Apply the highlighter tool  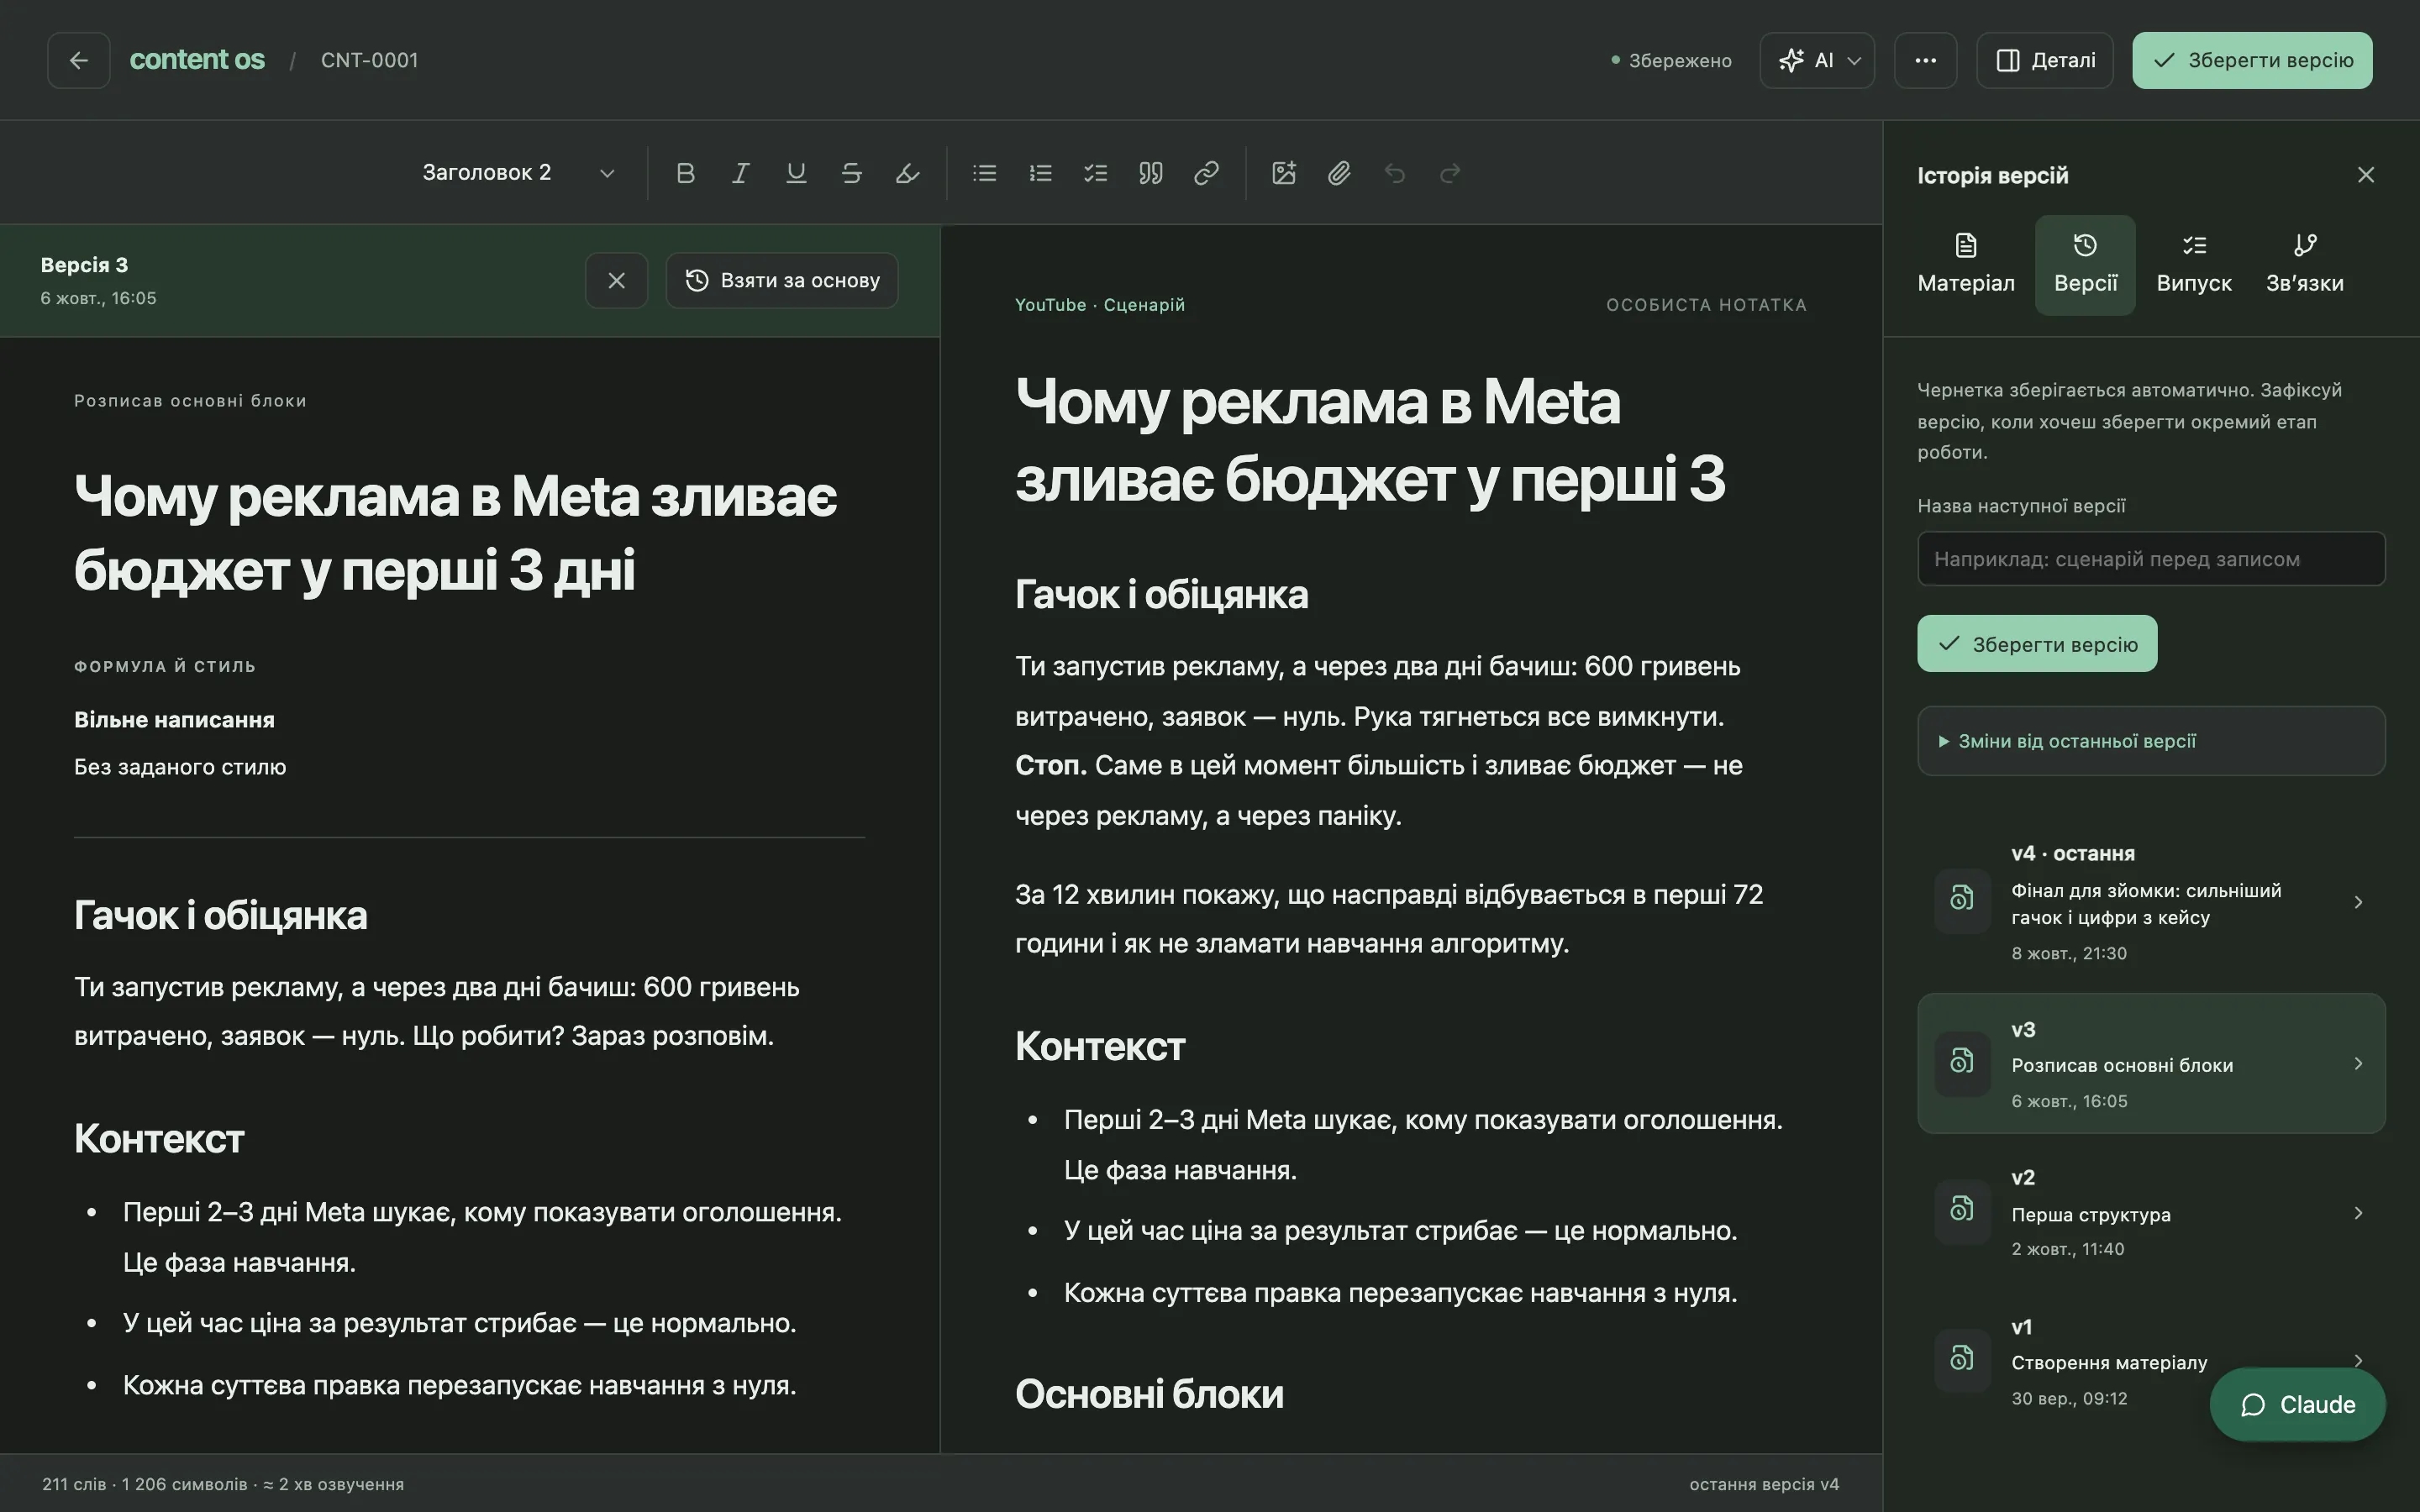(907, 173)
